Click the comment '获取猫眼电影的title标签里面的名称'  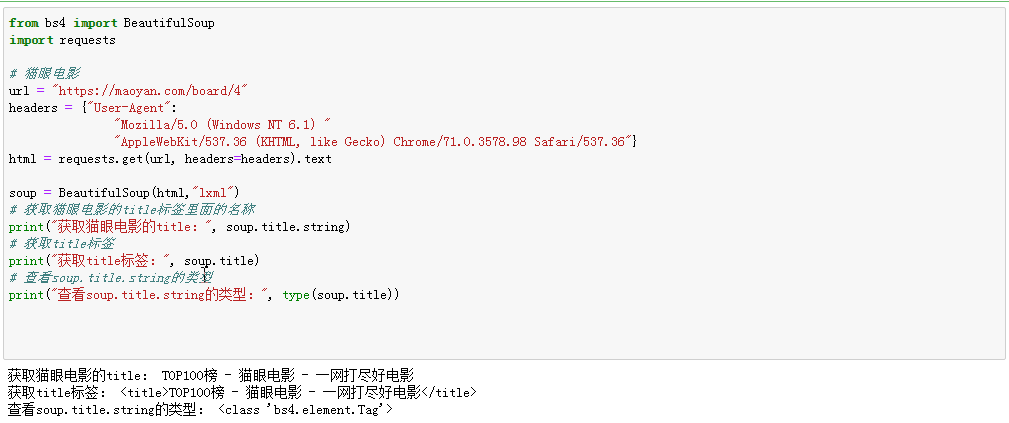pos(131,209)
